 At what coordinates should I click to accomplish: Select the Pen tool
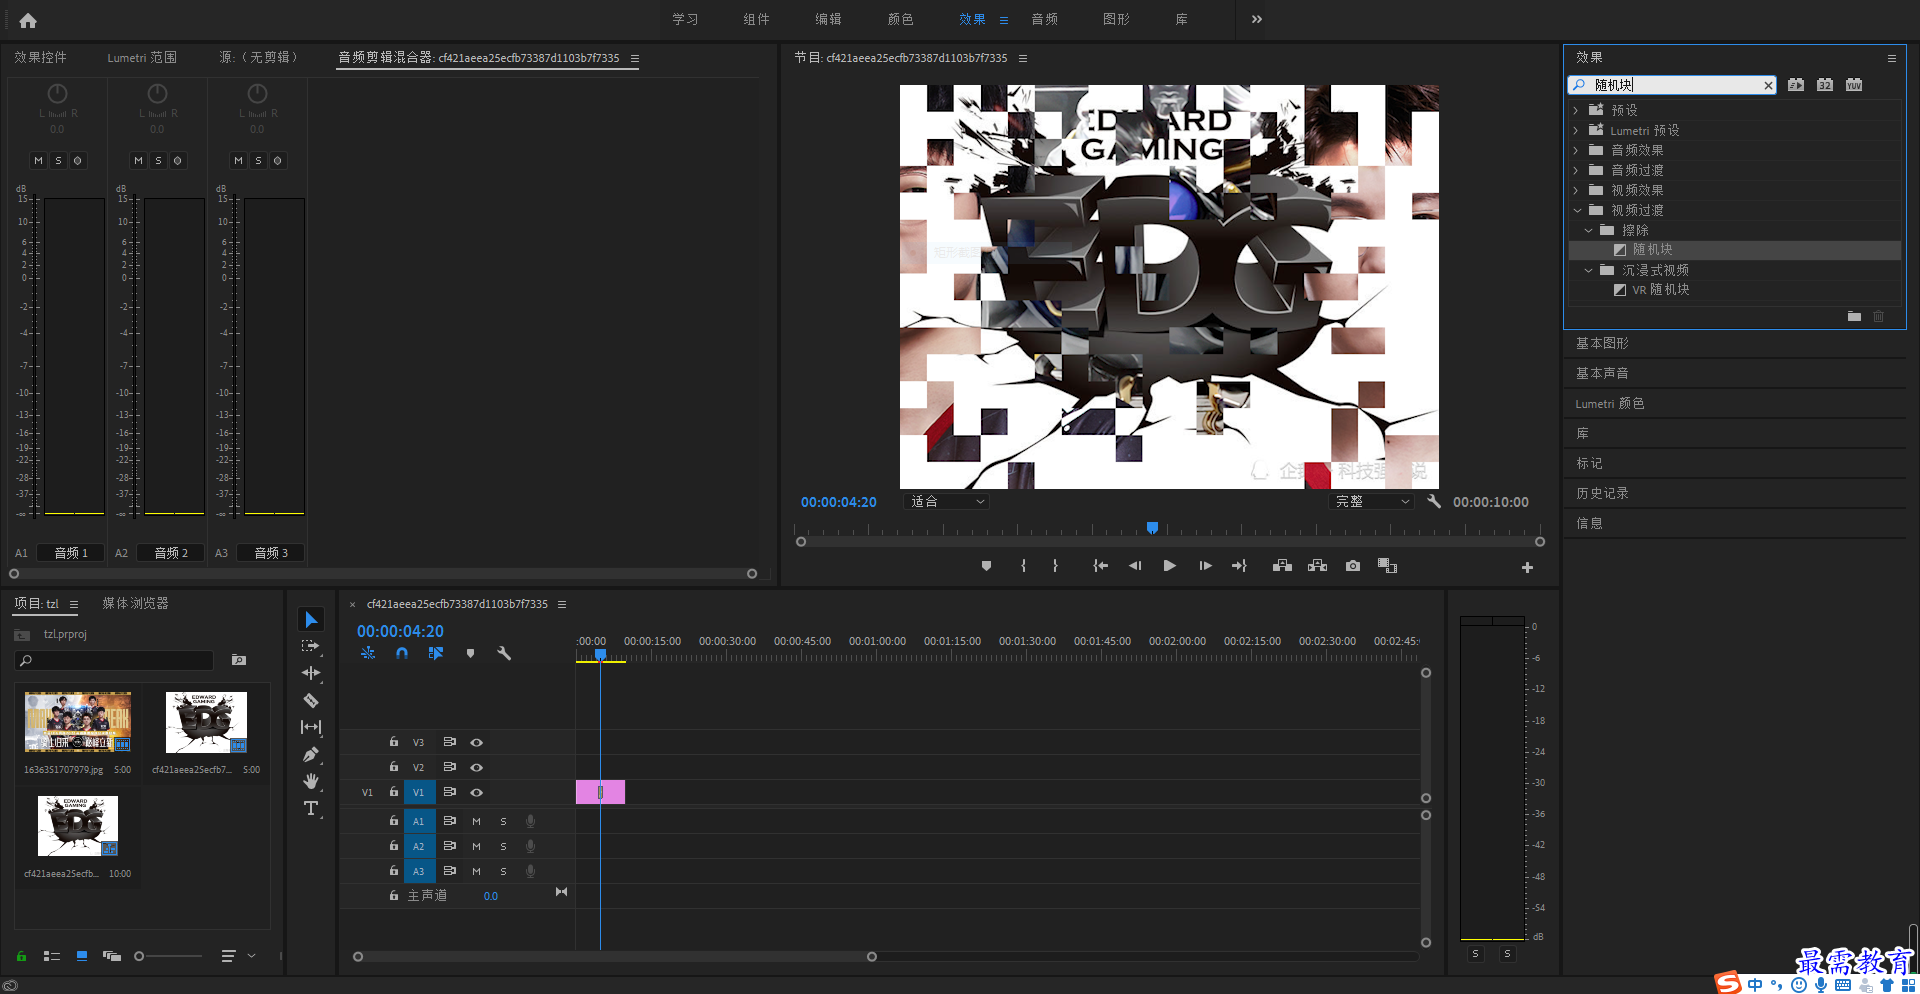311,754
